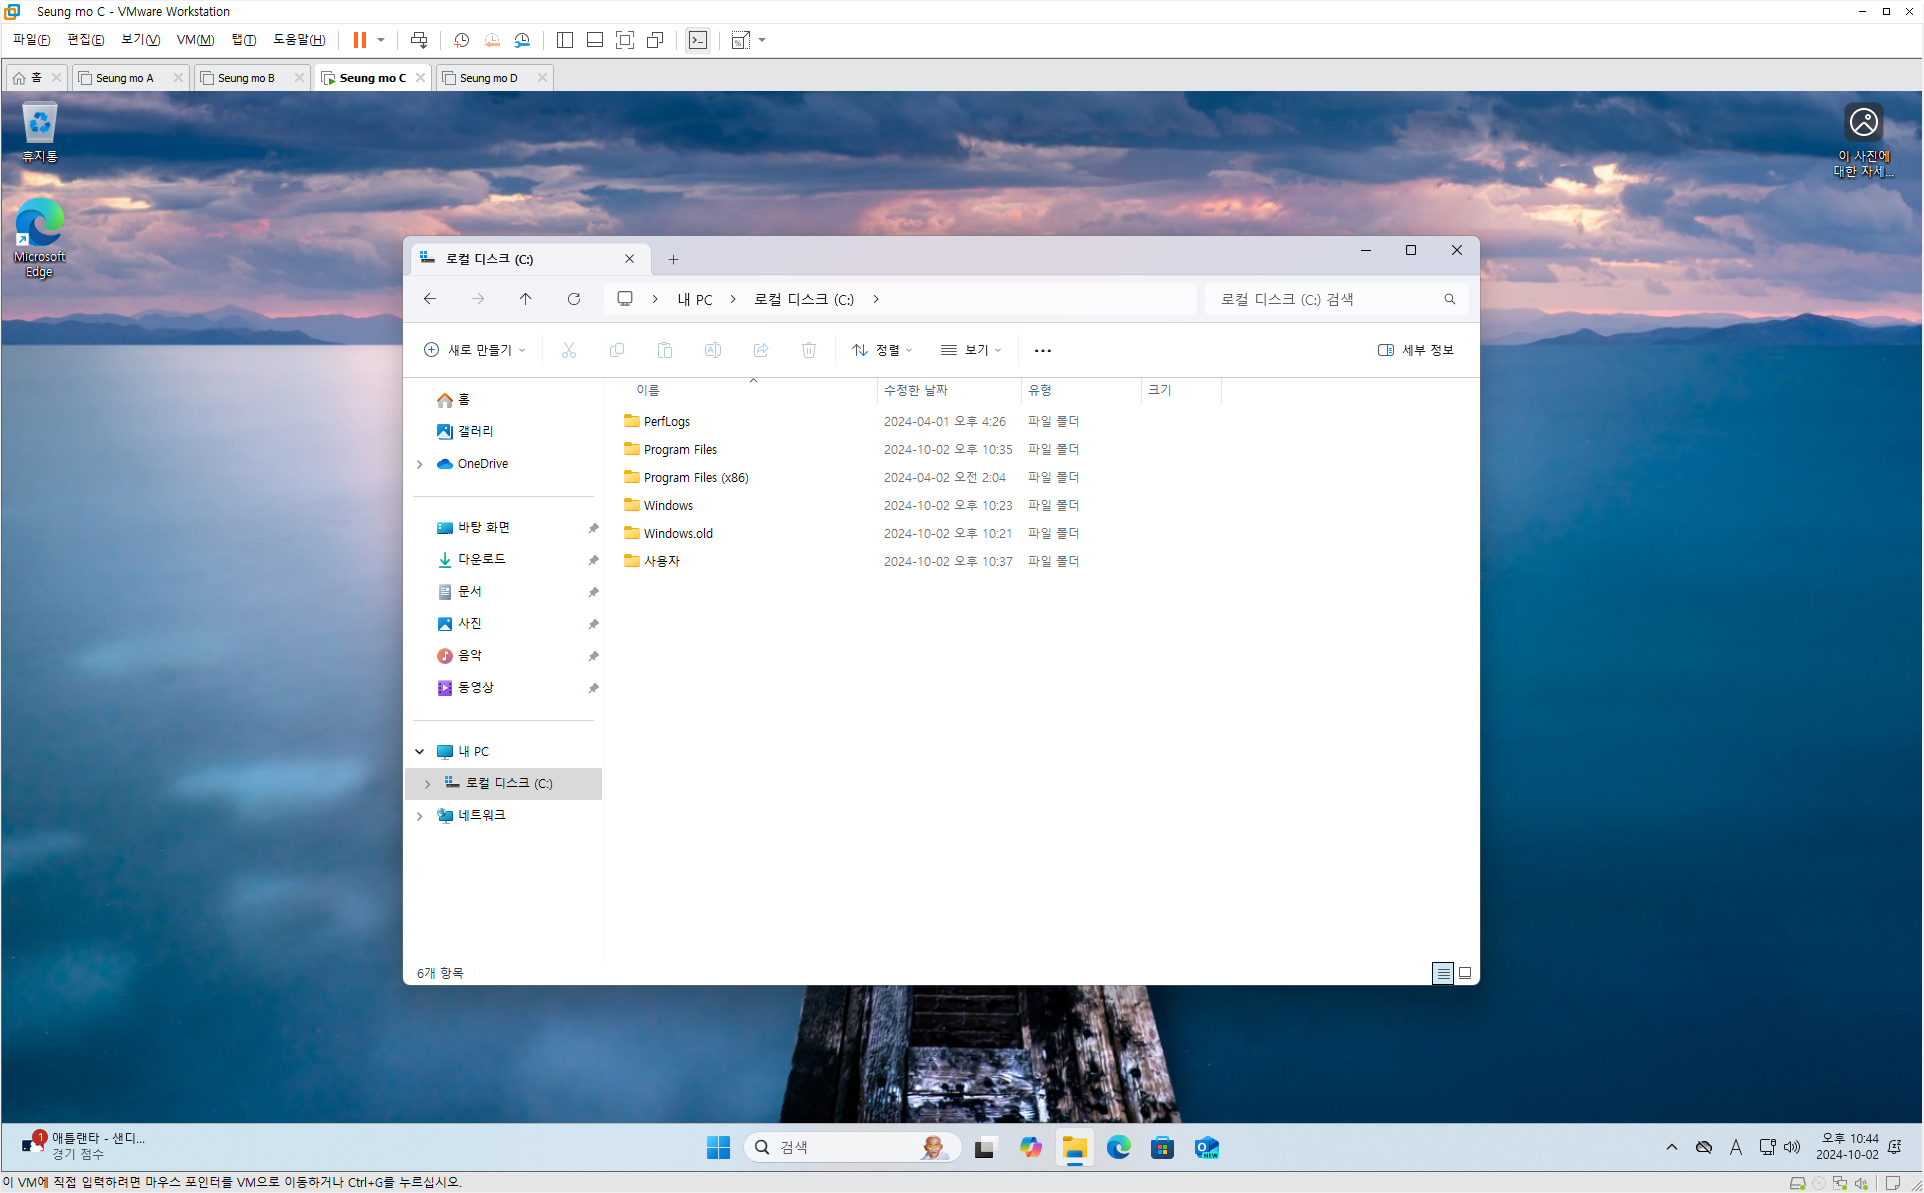Open the three-dot more options menu

[1042, 350]
